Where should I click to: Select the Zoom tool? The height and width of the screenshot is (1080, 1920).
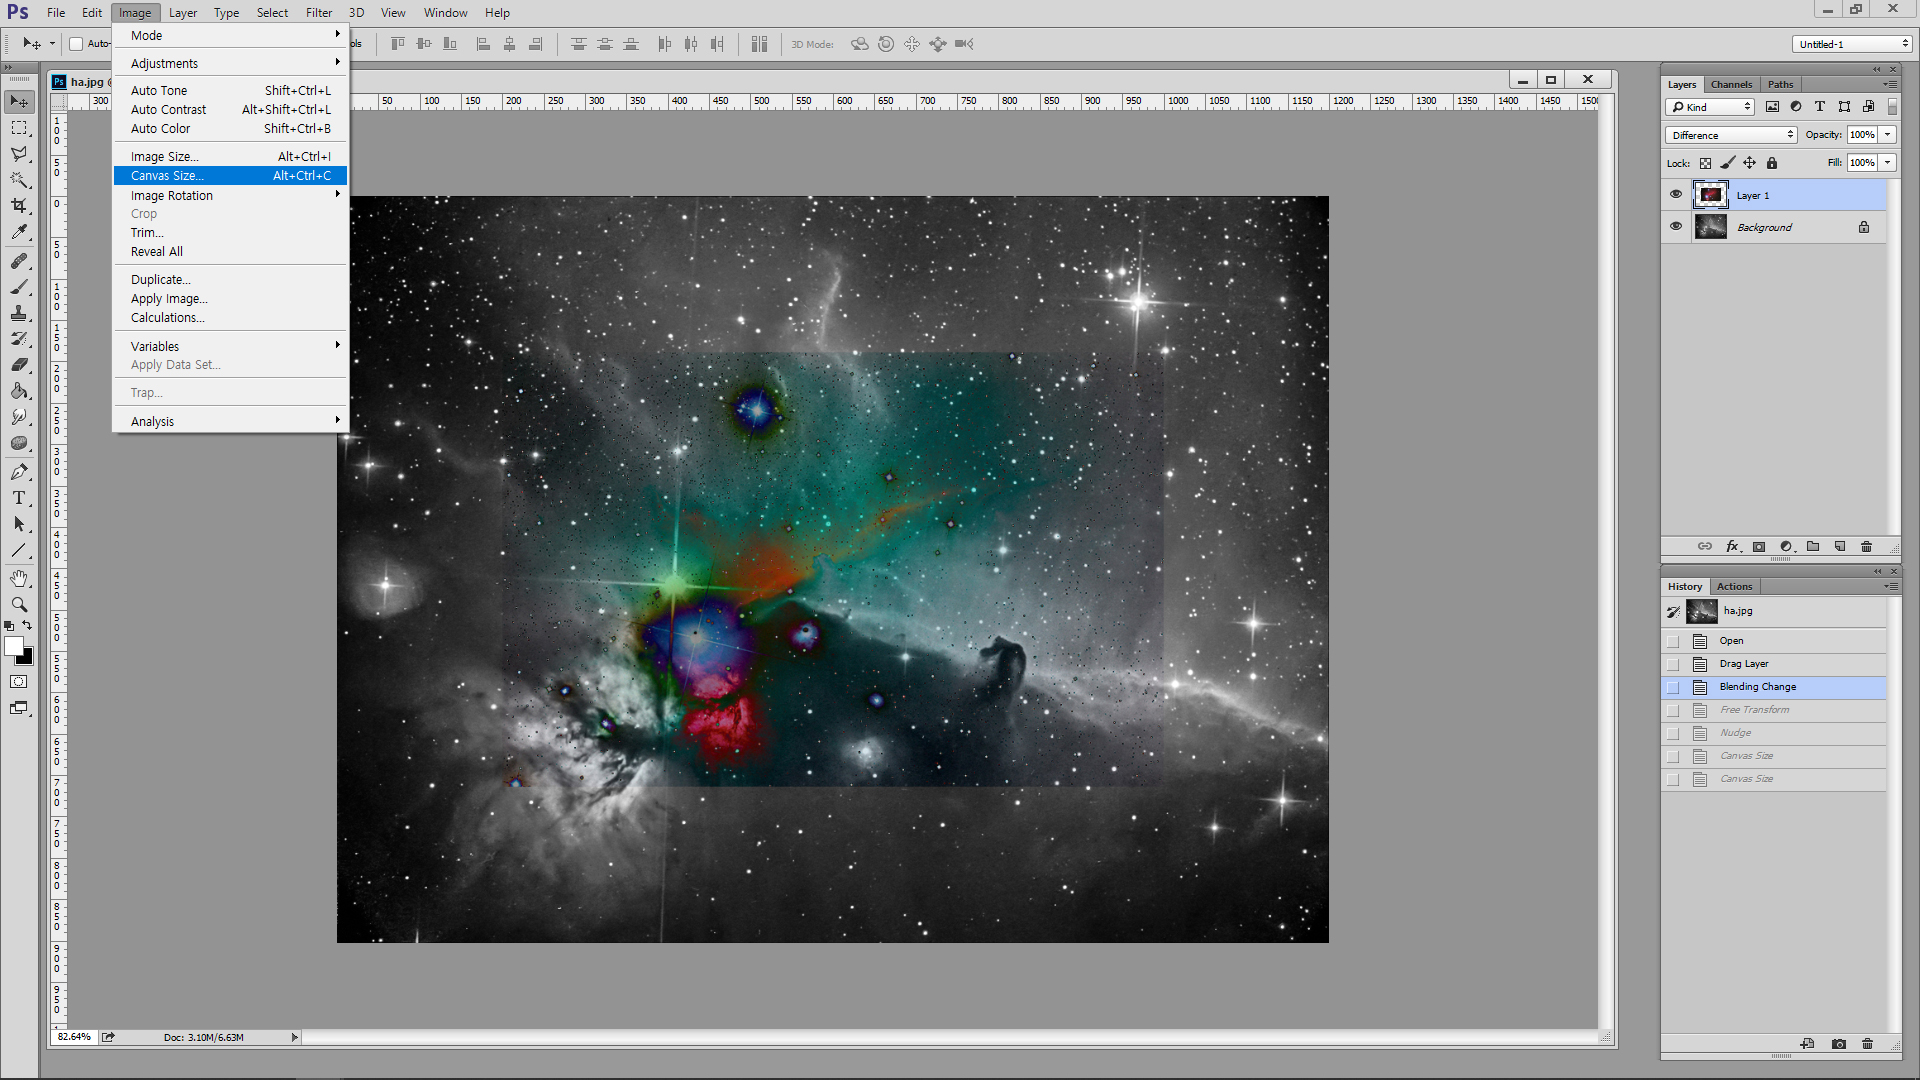(19, 605)
